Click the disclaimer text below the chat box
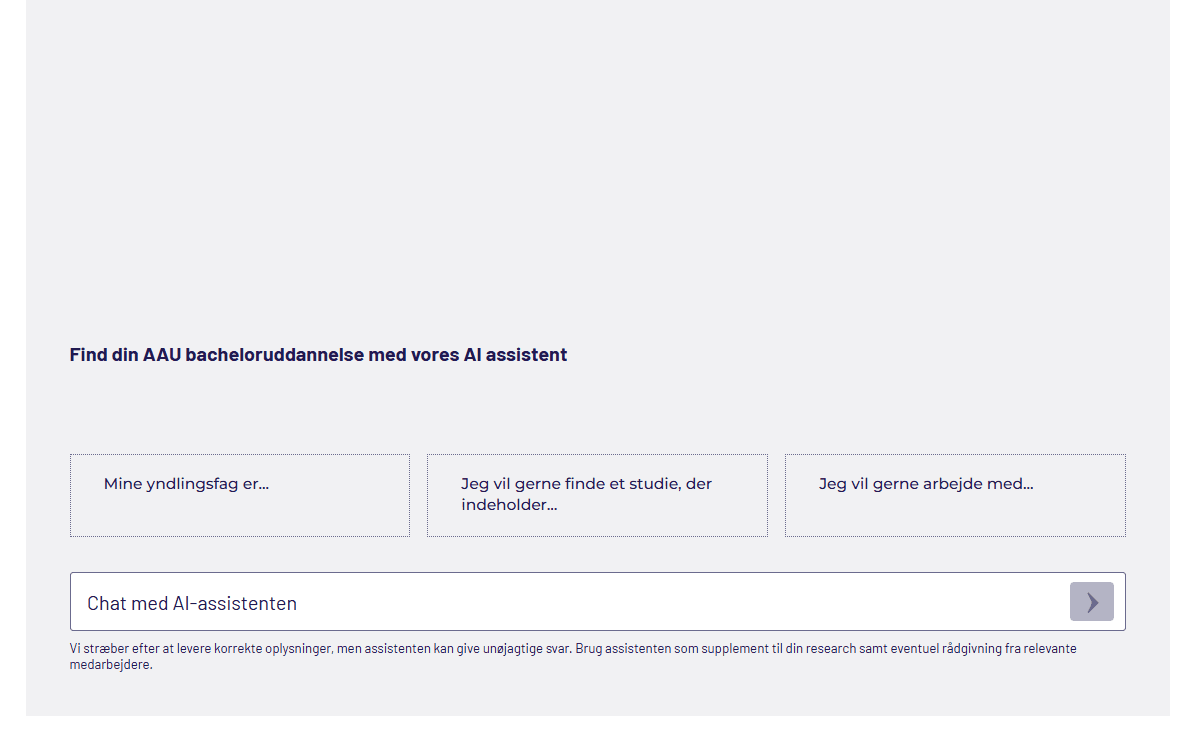This screenshot has width=1197, height=730. click(x=572, y=656)
